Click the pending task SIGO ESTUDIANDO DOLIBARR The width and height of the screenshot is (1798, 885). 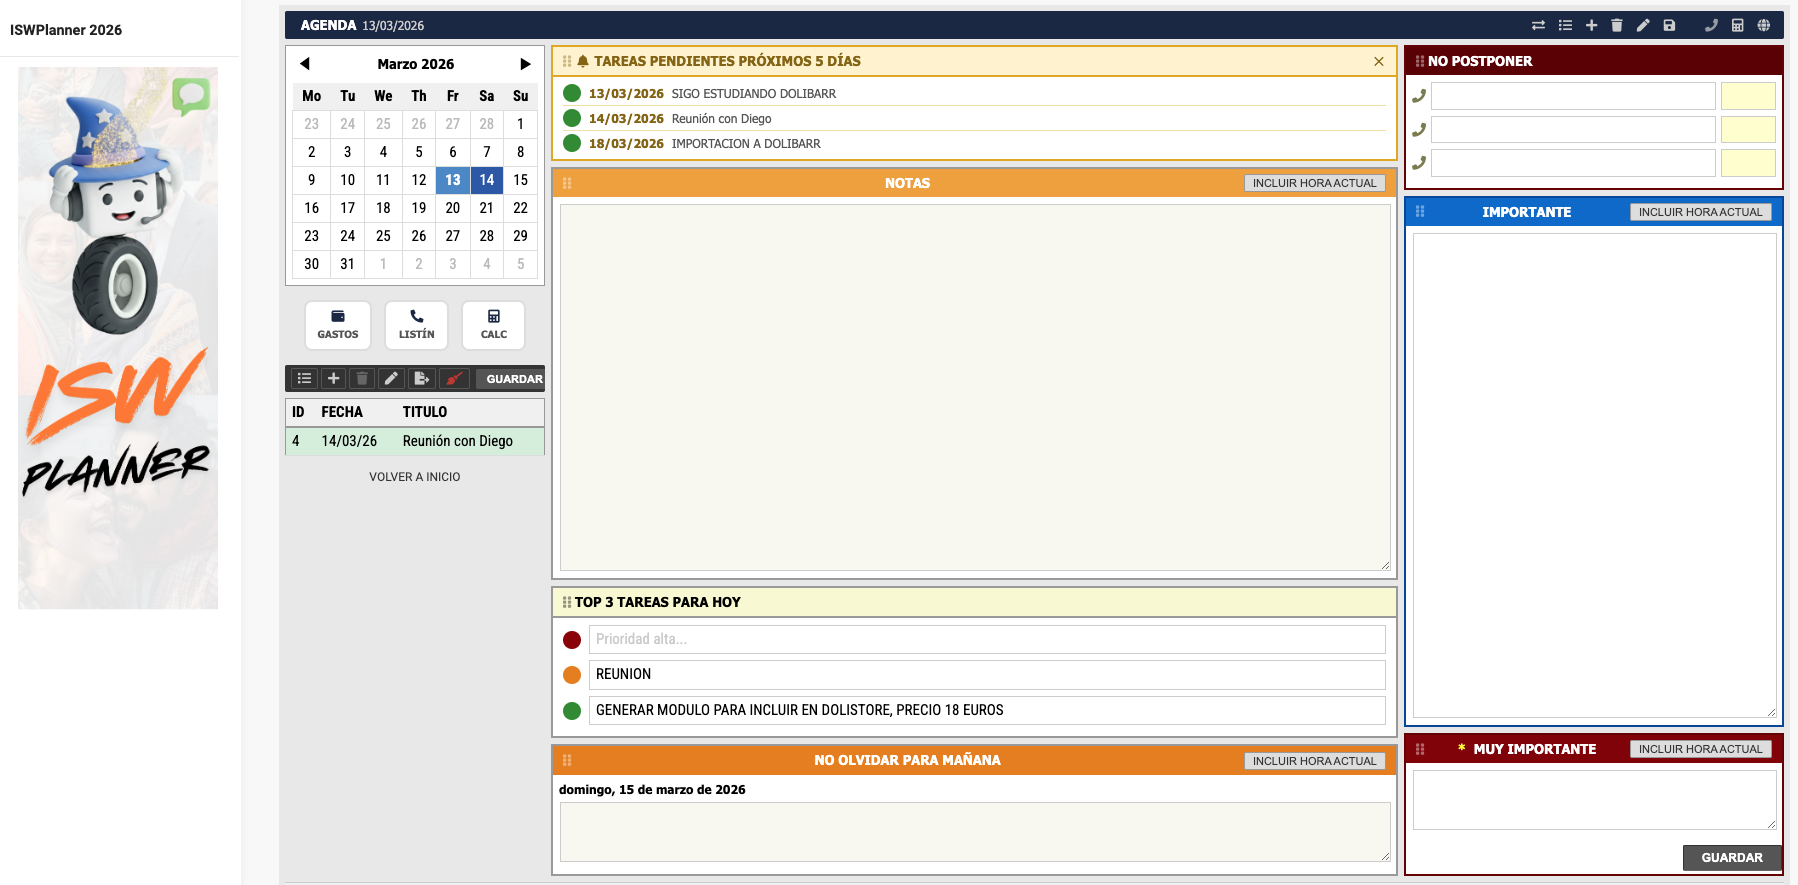(754, 94)
